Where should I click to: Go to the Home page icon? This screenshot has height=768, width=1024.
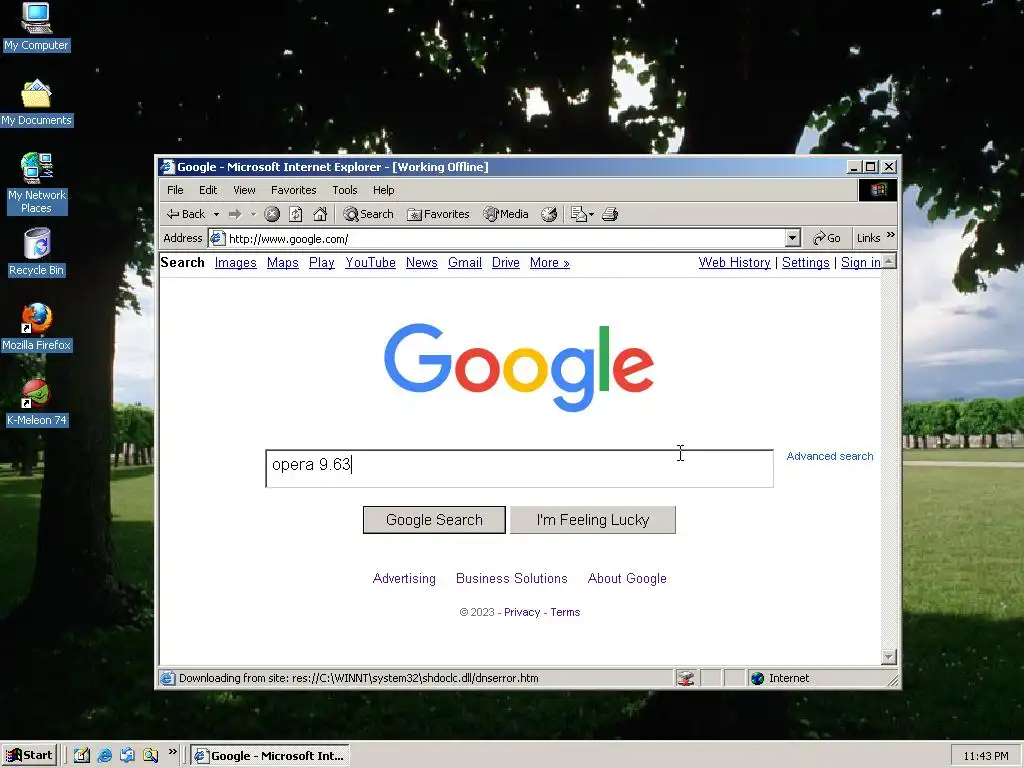point(320,214)
